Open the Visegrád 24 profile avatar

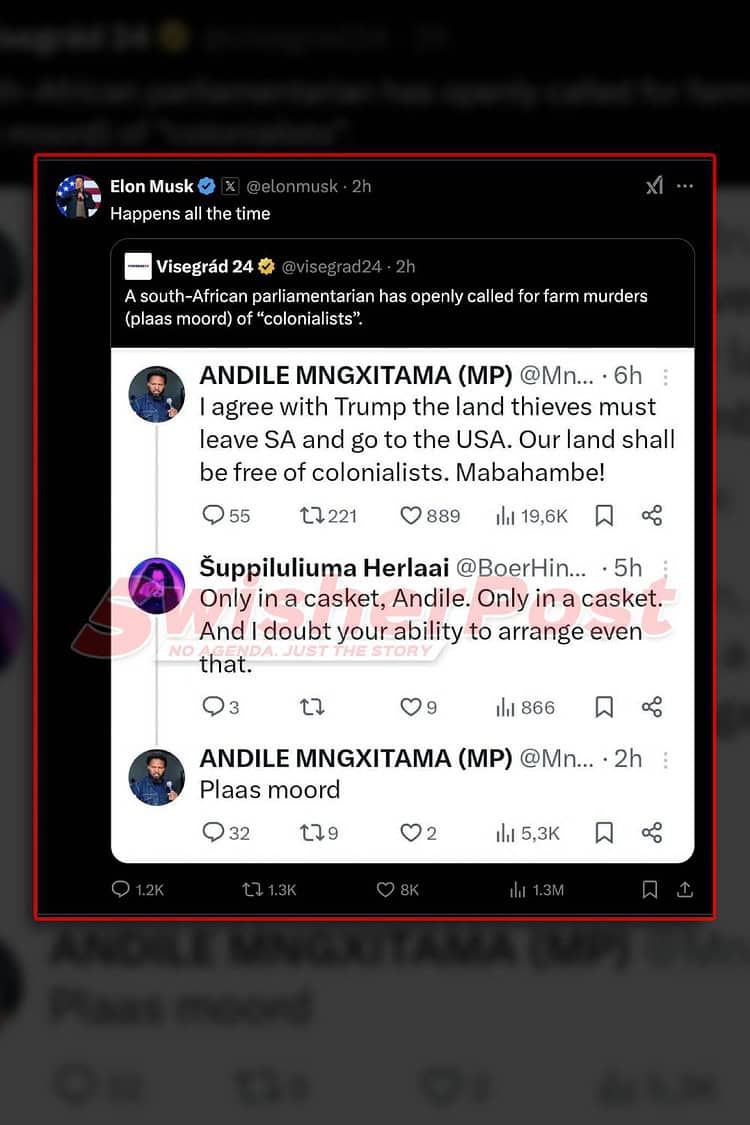coord(138,266)
